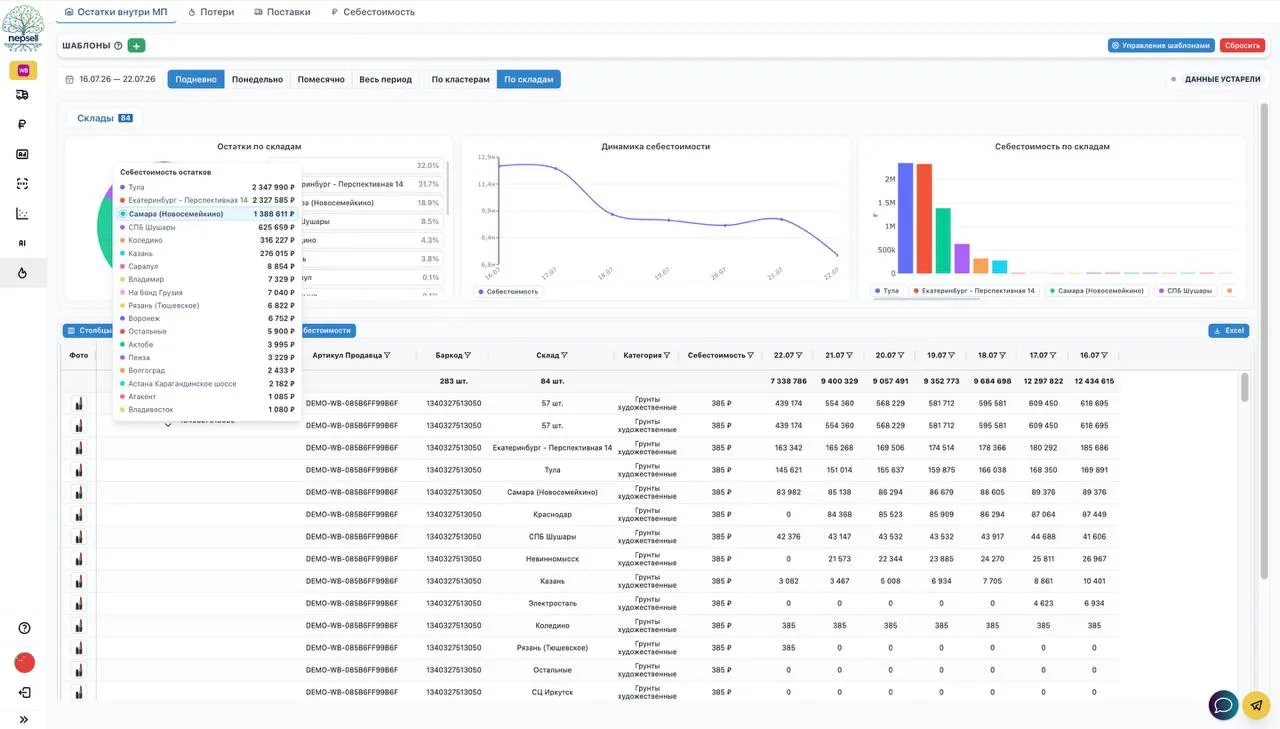The image size is (1280, 729).
Task: Open filter for 19.07 column
Action: [951, 355]
